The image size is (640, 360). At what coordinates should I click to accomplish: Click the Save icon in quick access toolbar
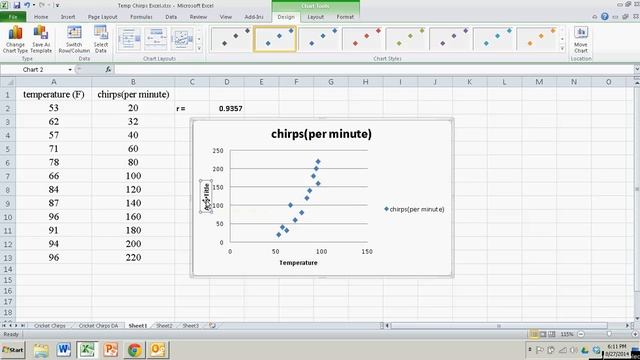(x=17, y=5)
